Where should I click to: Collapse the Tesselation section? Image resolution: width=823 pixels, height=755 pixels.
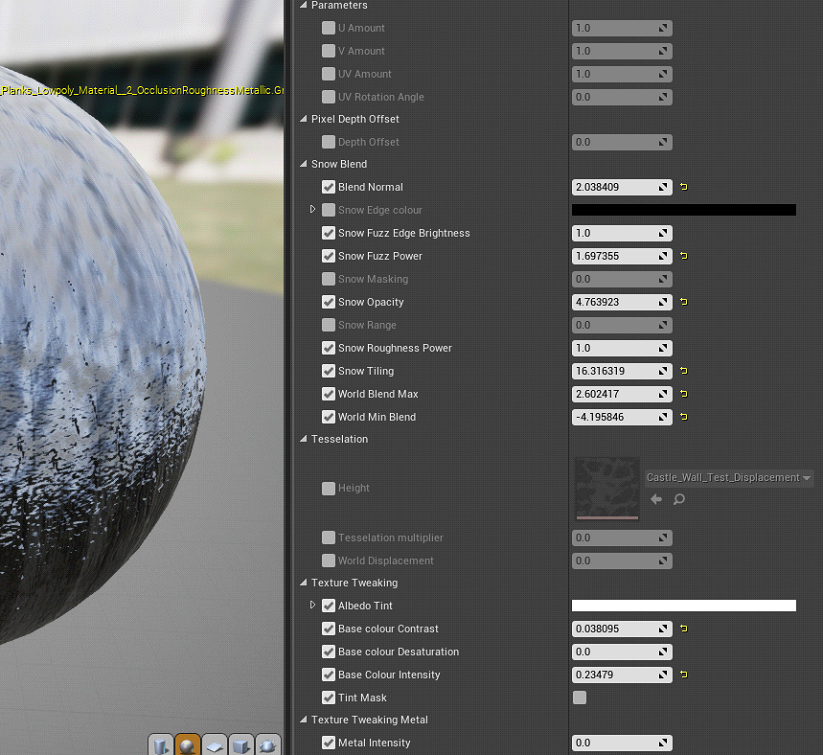(x=302, y=438)
